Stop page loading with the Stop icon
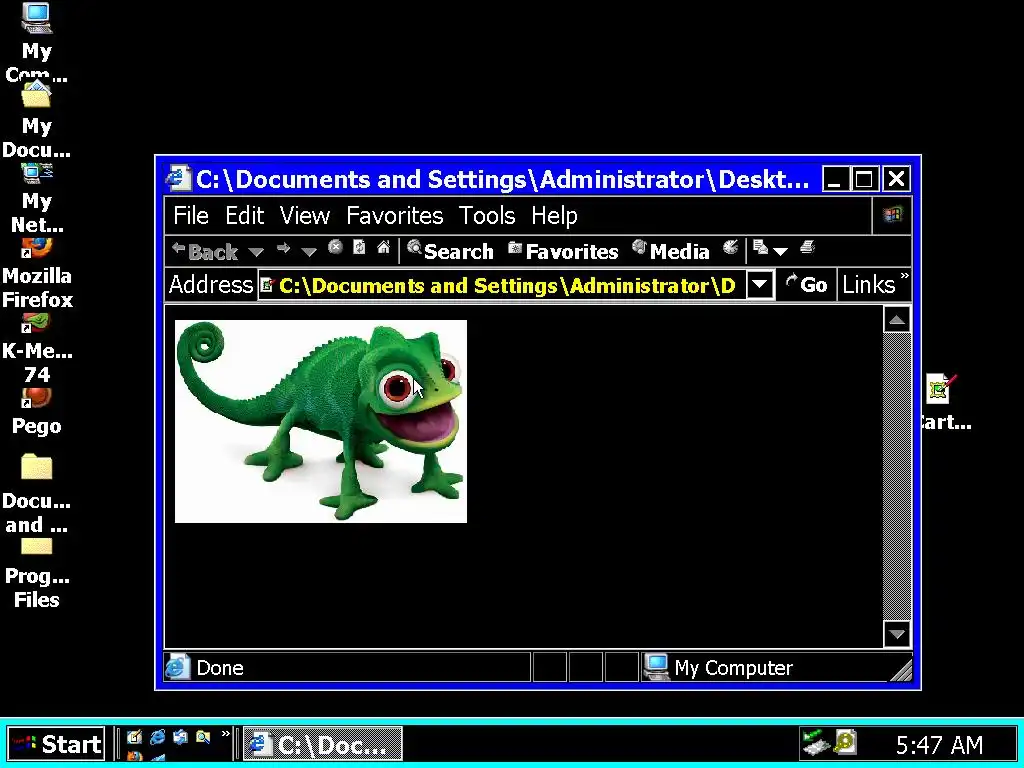 (x=335, y=248)
